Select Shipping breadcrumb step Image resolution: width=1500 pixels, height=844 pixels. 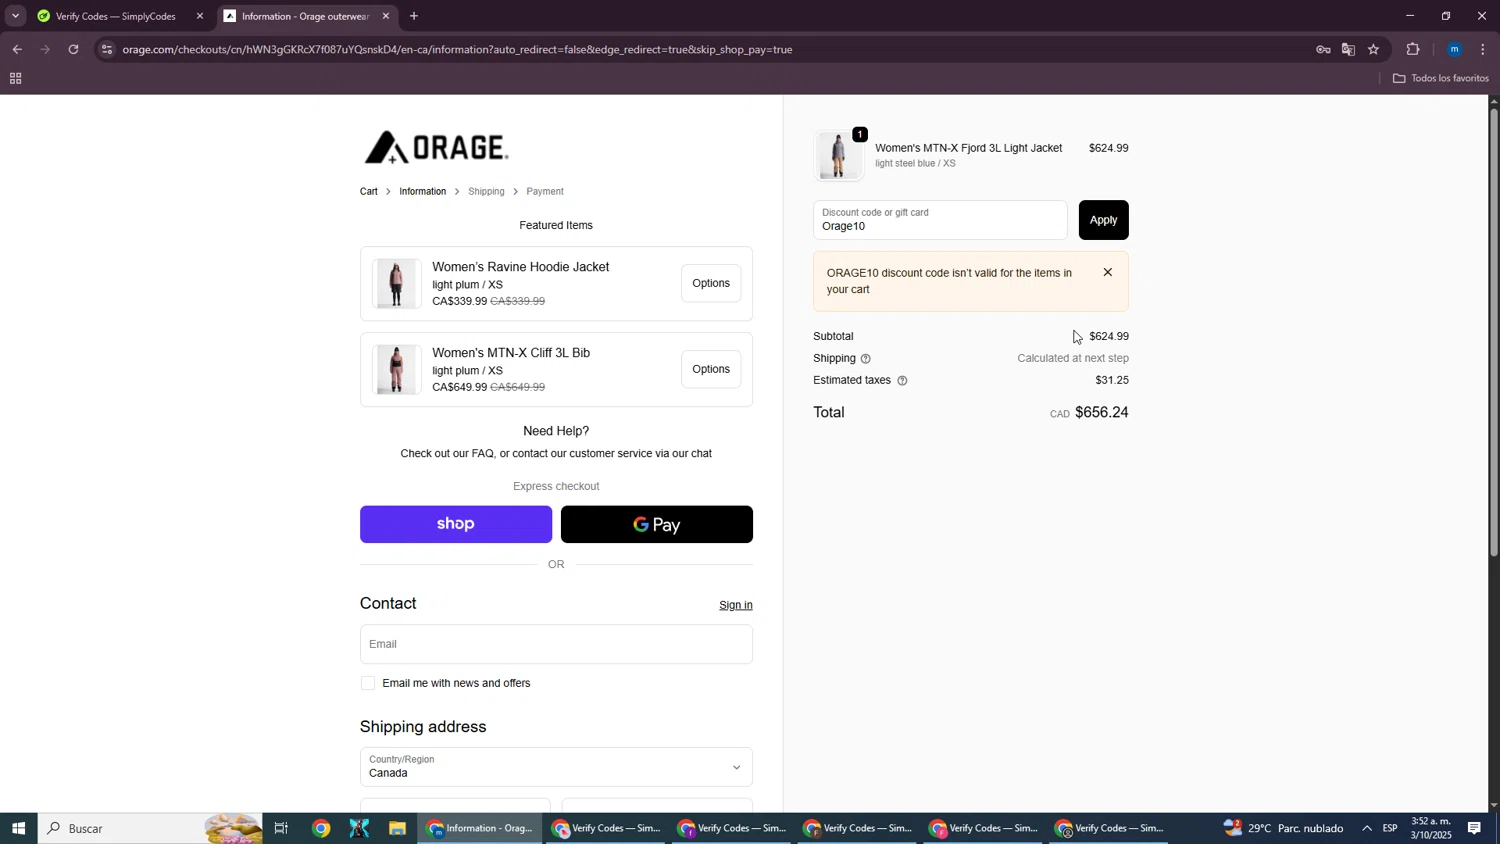pyautogui.click(x=486, y=192)
